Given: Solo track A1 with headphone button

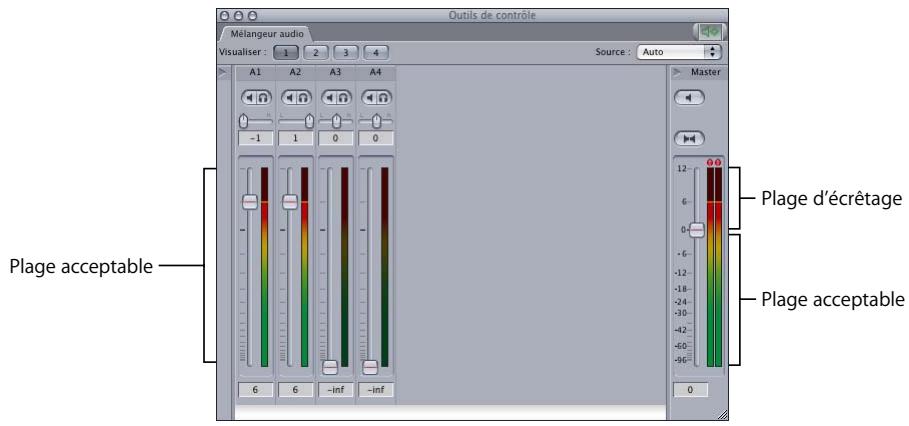Looking at the screenshot, I should pos(263,98).
